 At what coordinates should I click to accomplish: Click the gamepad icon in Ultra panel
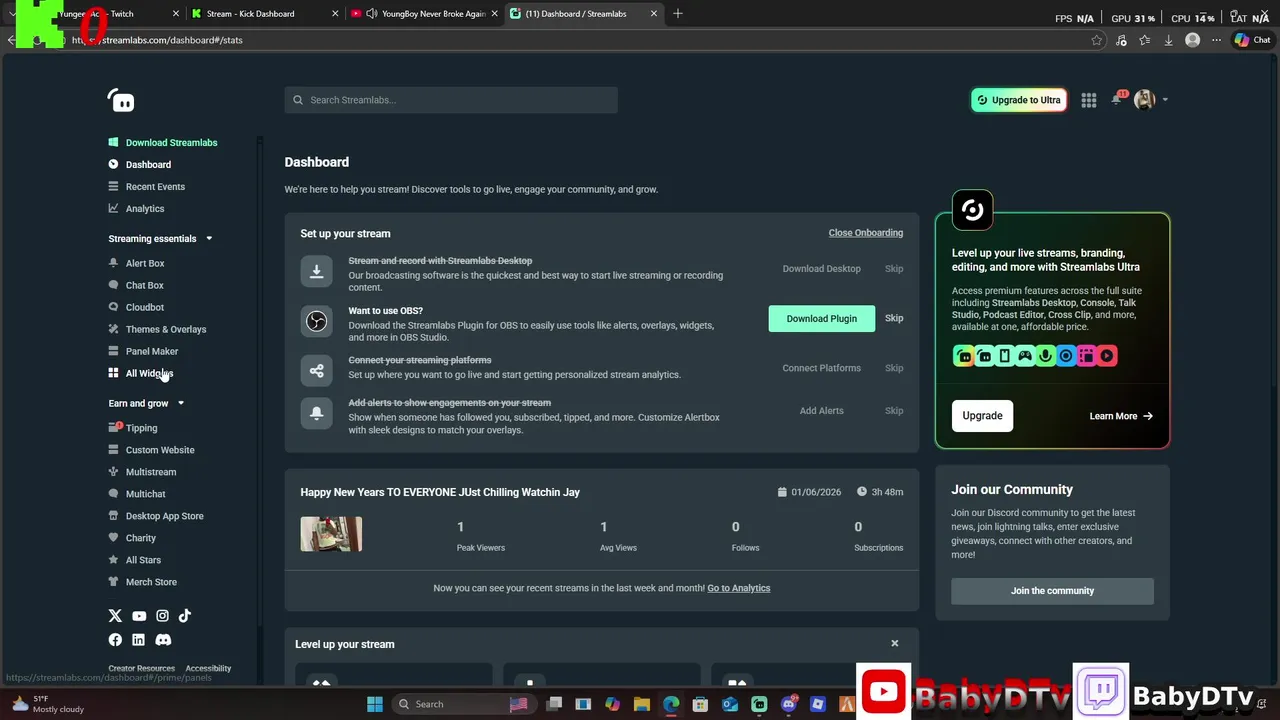pyautogui.click(x=1025, y=356)
